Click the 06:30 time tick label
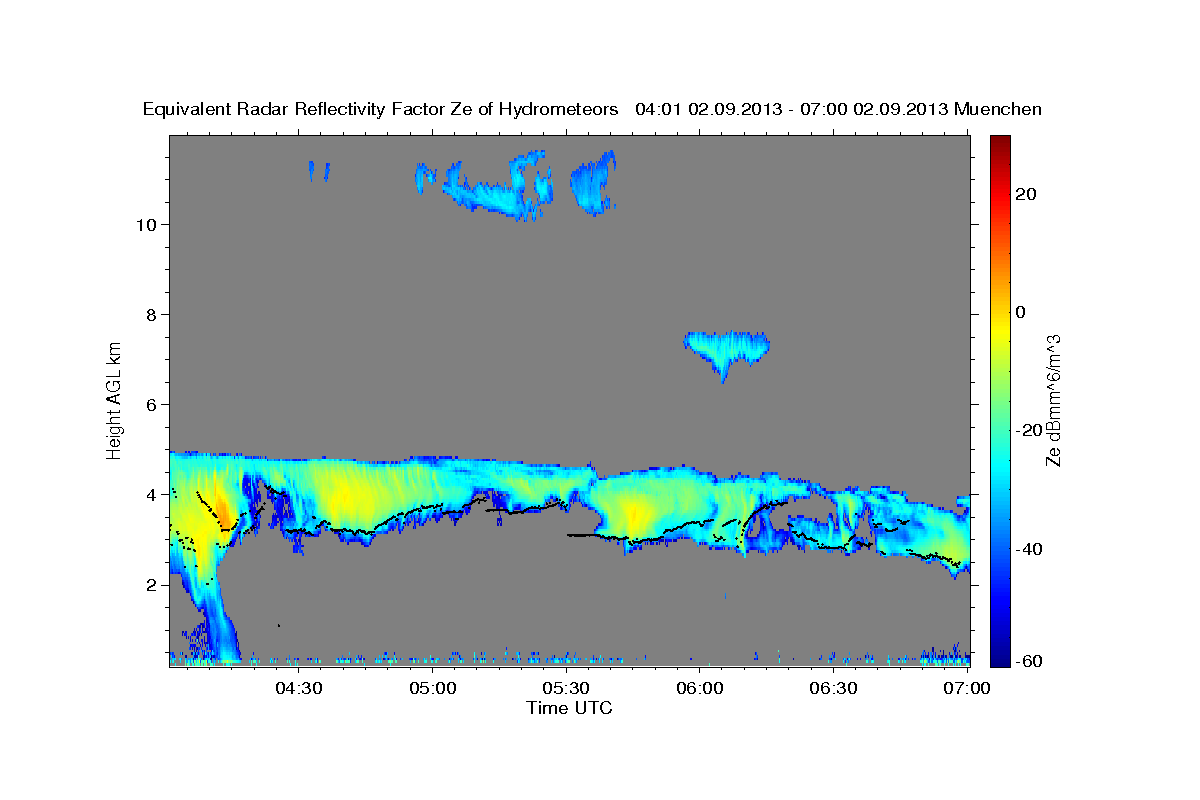1200x800 pixels. click(x=833, y=688)
